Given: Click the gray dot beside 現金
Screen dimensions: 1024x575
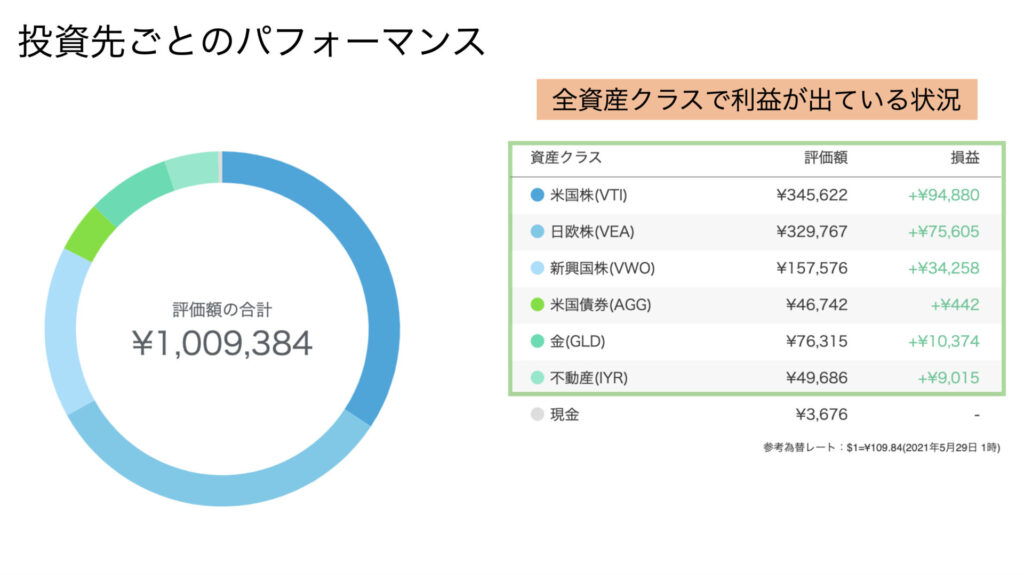Looking at the screenshot, I should point(538,414).
